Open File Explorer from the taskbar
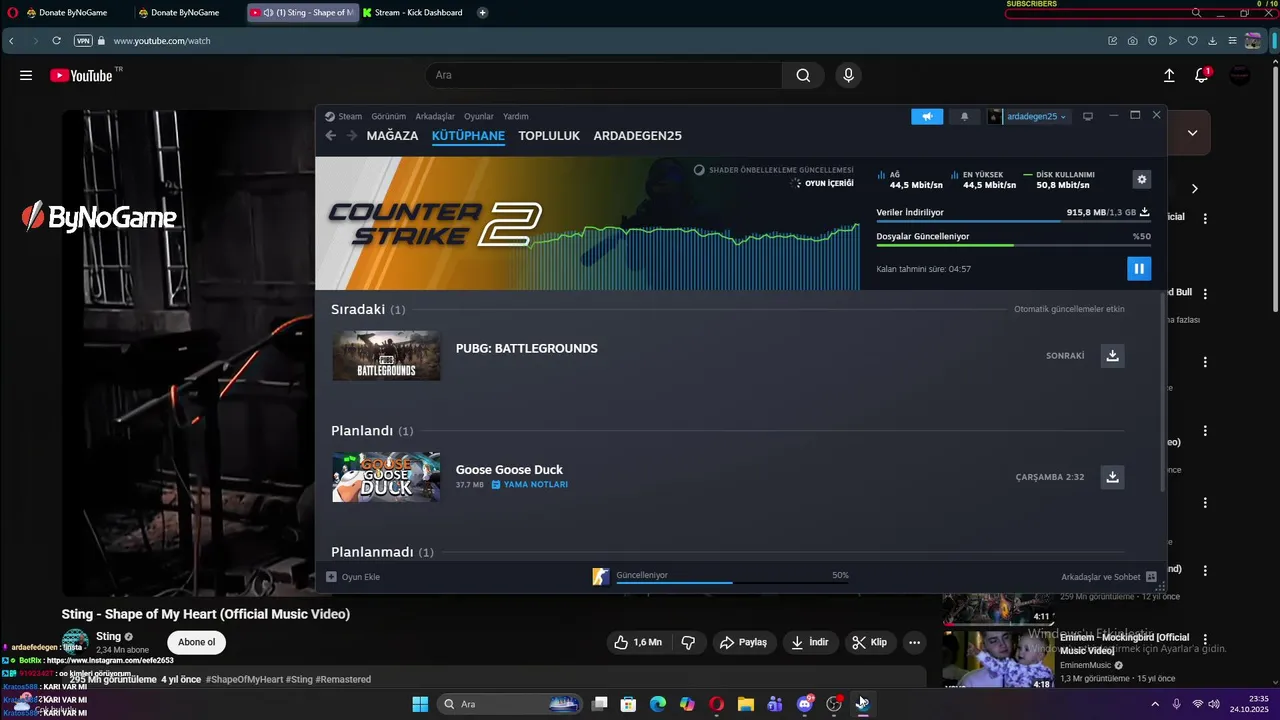1280x720 pixels. 745,704
